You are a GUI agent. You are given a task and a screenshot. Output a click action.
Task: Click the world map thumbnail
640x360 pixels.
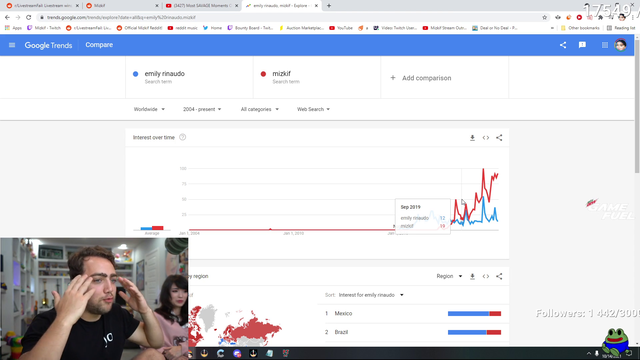pos(235,326)
